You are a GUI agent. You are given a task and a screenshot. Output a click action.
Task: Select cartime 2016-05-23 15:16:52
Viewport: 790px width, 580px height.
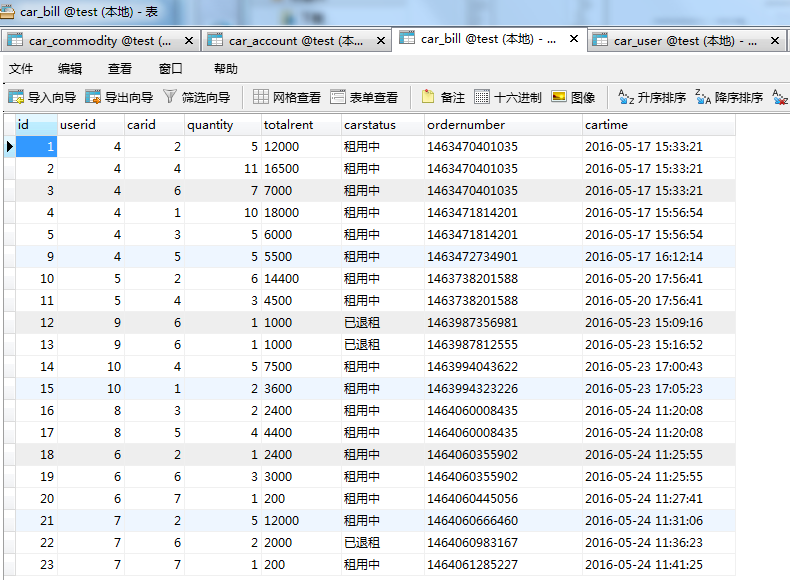pyautogui.click(x=659, y=345)
